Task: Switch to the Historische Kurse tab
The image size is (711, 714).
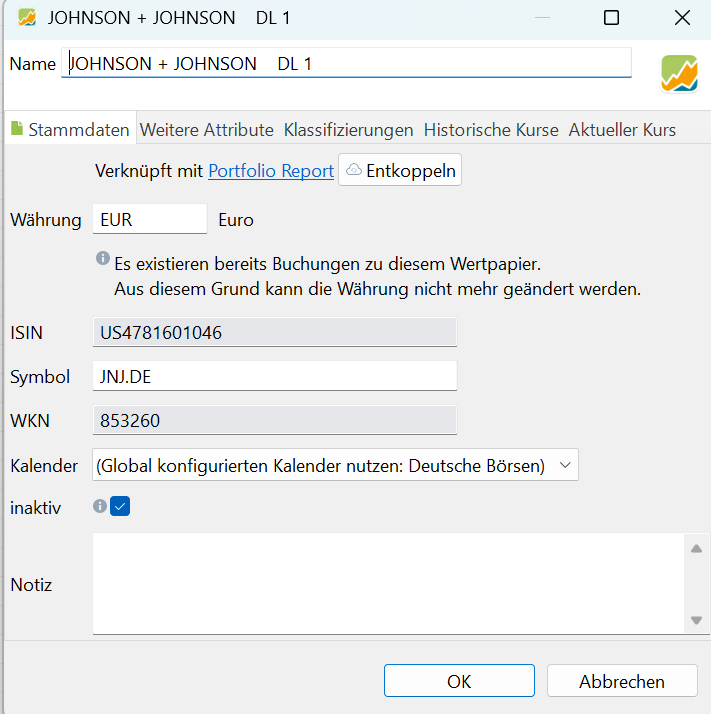Action: pyautogui.click(x=491, y=130)
